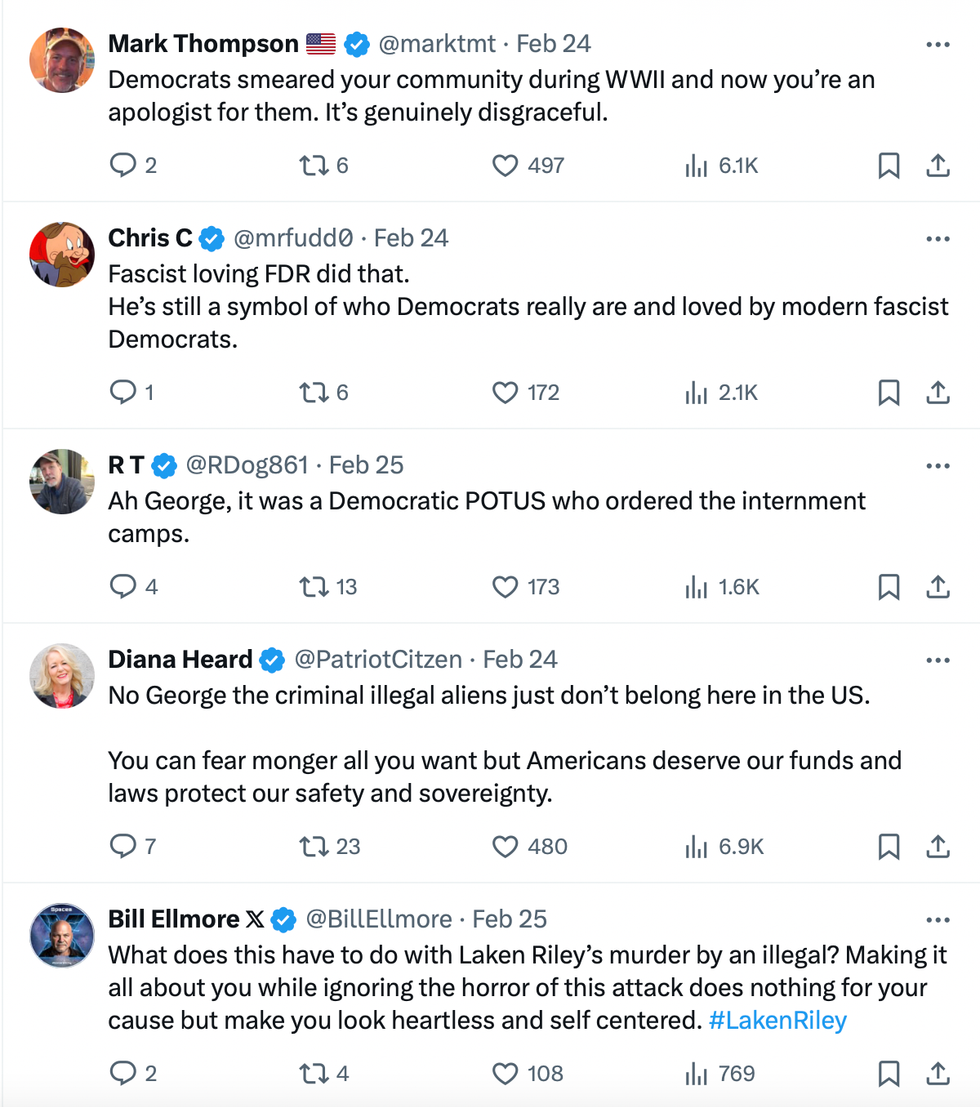Retweet R T's tweet

(x=313, y=587)
